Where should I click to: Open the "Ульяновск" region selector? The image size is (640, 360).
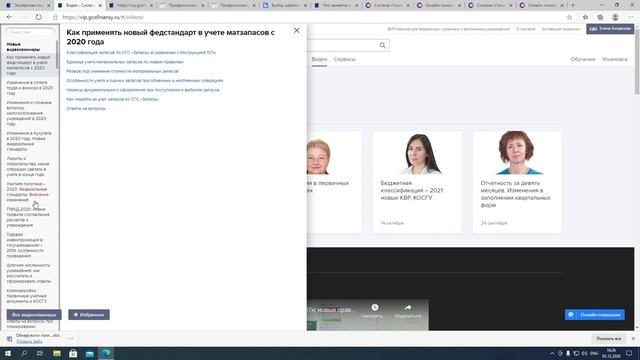pyautogui.click(x=614, y=59)
